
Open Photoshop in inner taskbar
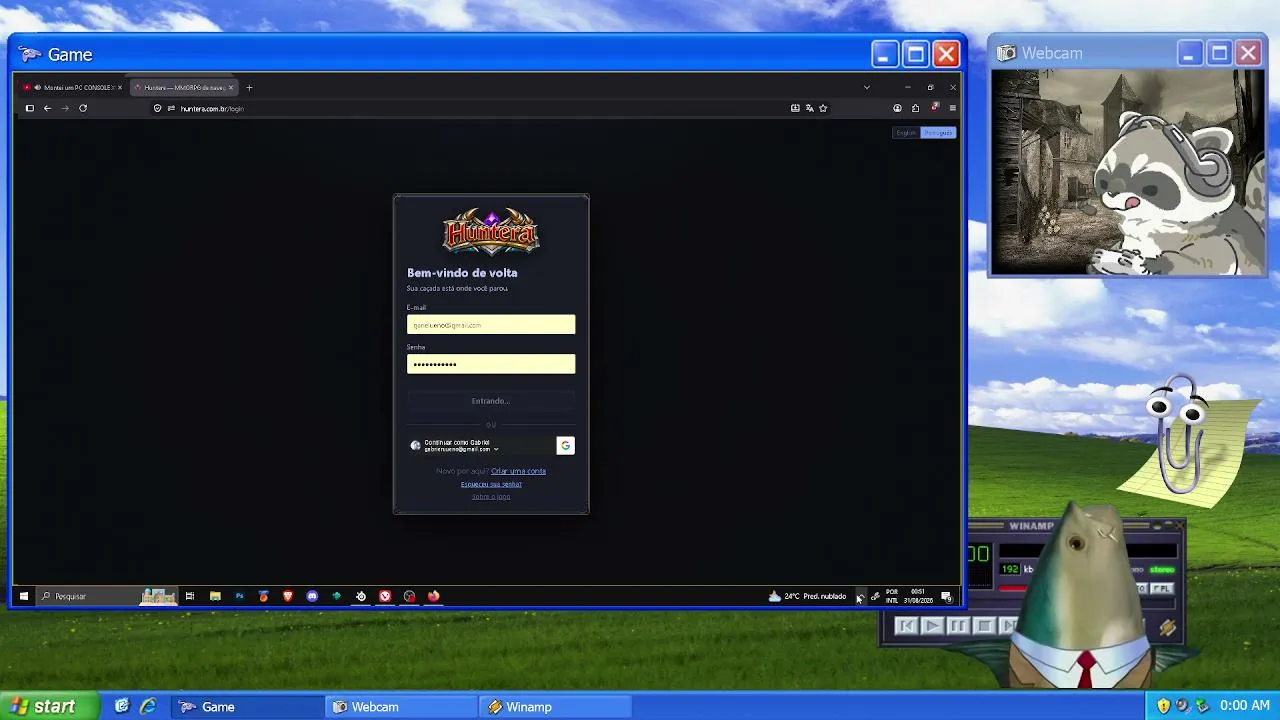click(x=239, y=596)
